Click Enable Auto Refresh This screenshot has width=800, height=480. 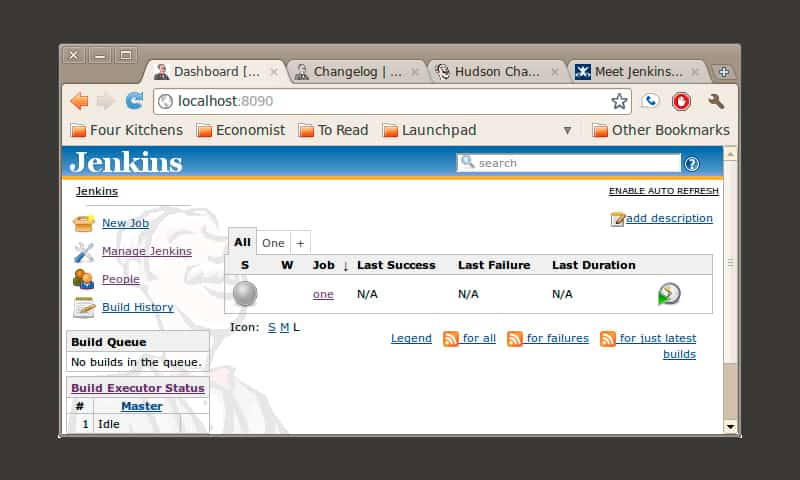664,191
